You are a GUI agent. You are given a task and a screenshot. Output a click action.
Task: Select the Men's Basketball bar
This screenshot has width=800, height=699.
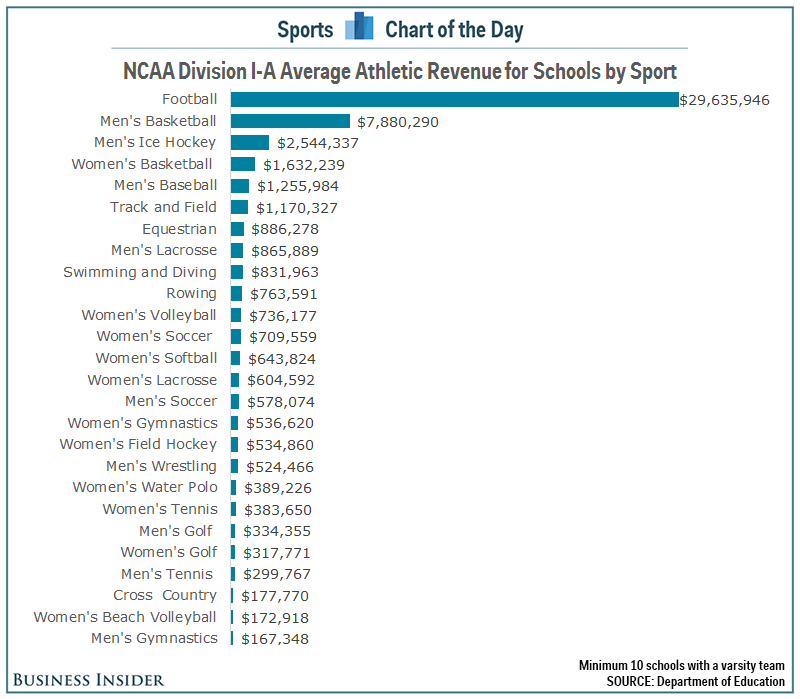click(290, 121)
